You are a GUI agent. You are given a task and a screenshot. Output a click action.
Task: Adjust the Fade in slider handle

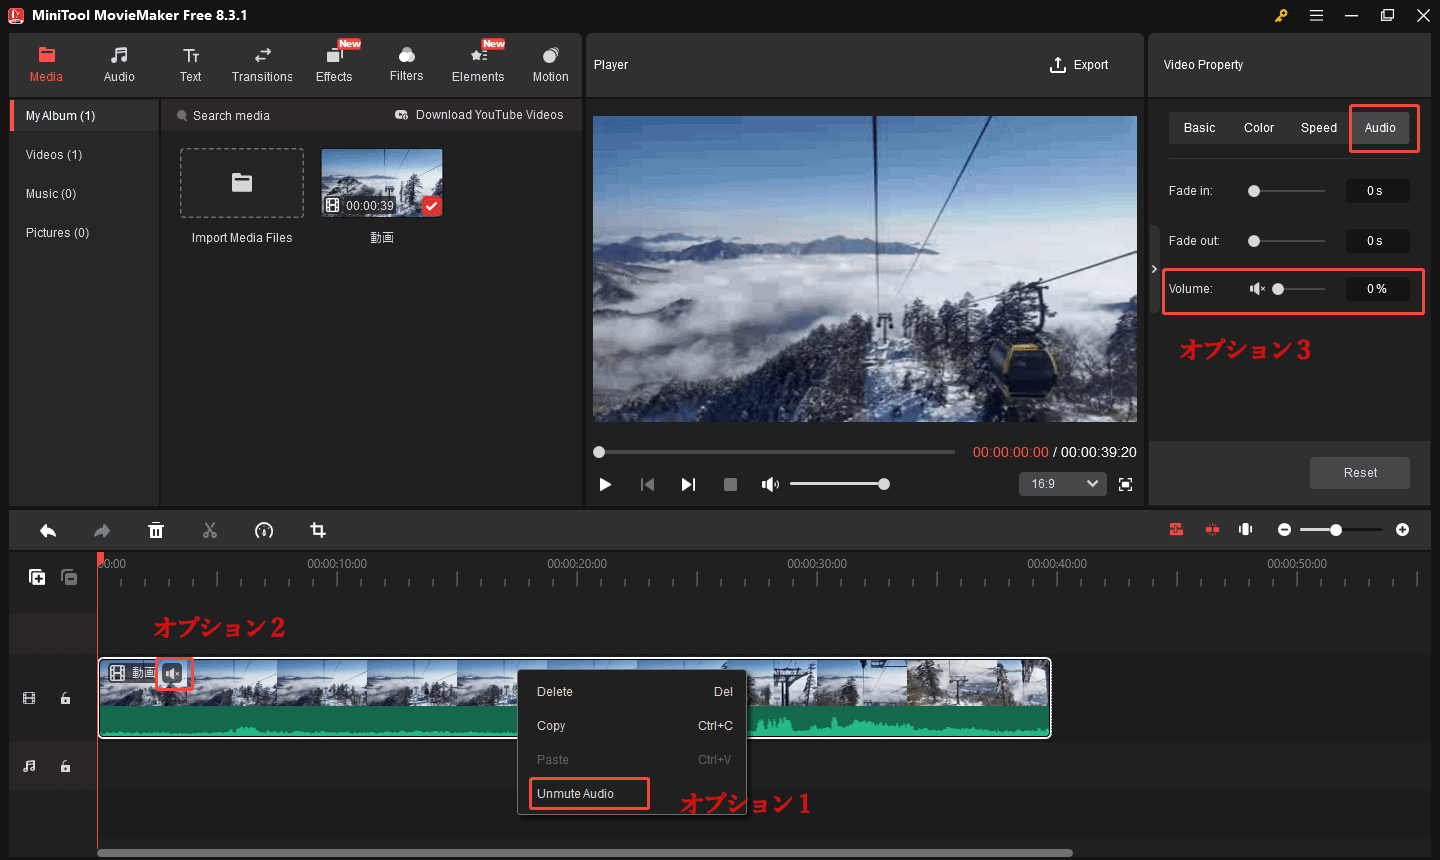point(1254,191)
